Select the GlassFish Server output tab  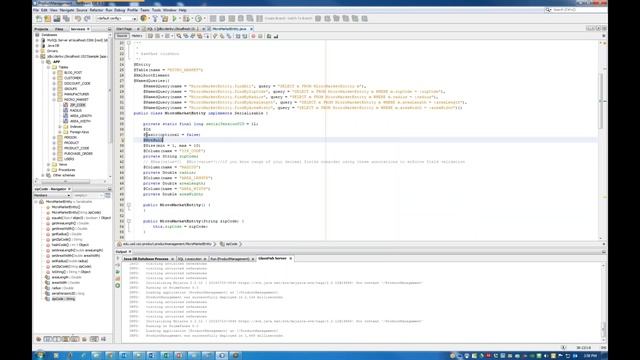pyautogui.click(x=275, y=259)
